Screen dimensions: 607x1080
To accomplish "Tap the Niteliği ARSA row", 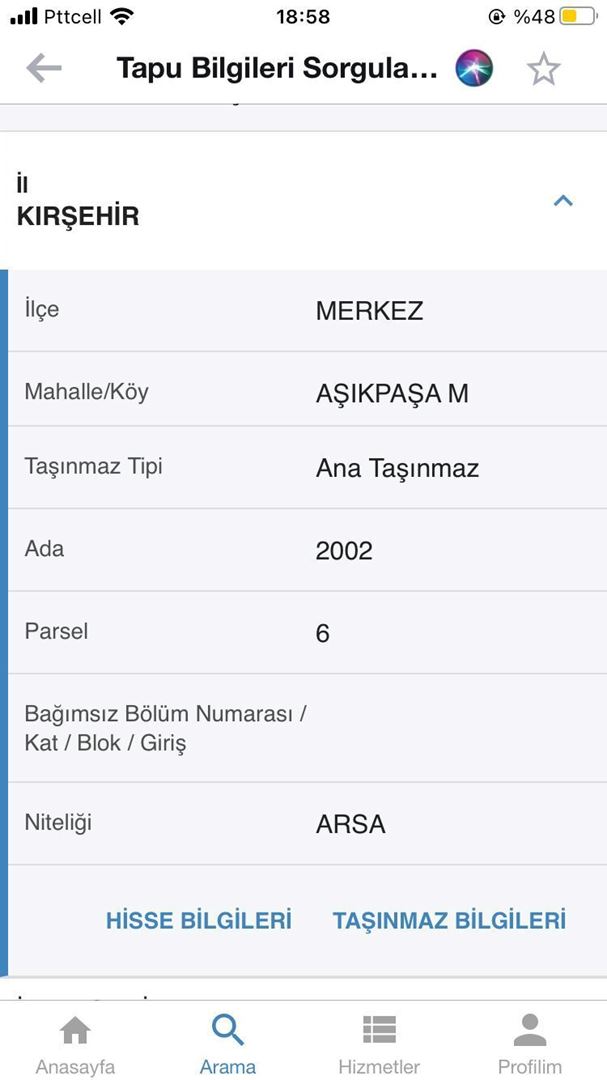I will pyautogui.click(x=305, y=824).
